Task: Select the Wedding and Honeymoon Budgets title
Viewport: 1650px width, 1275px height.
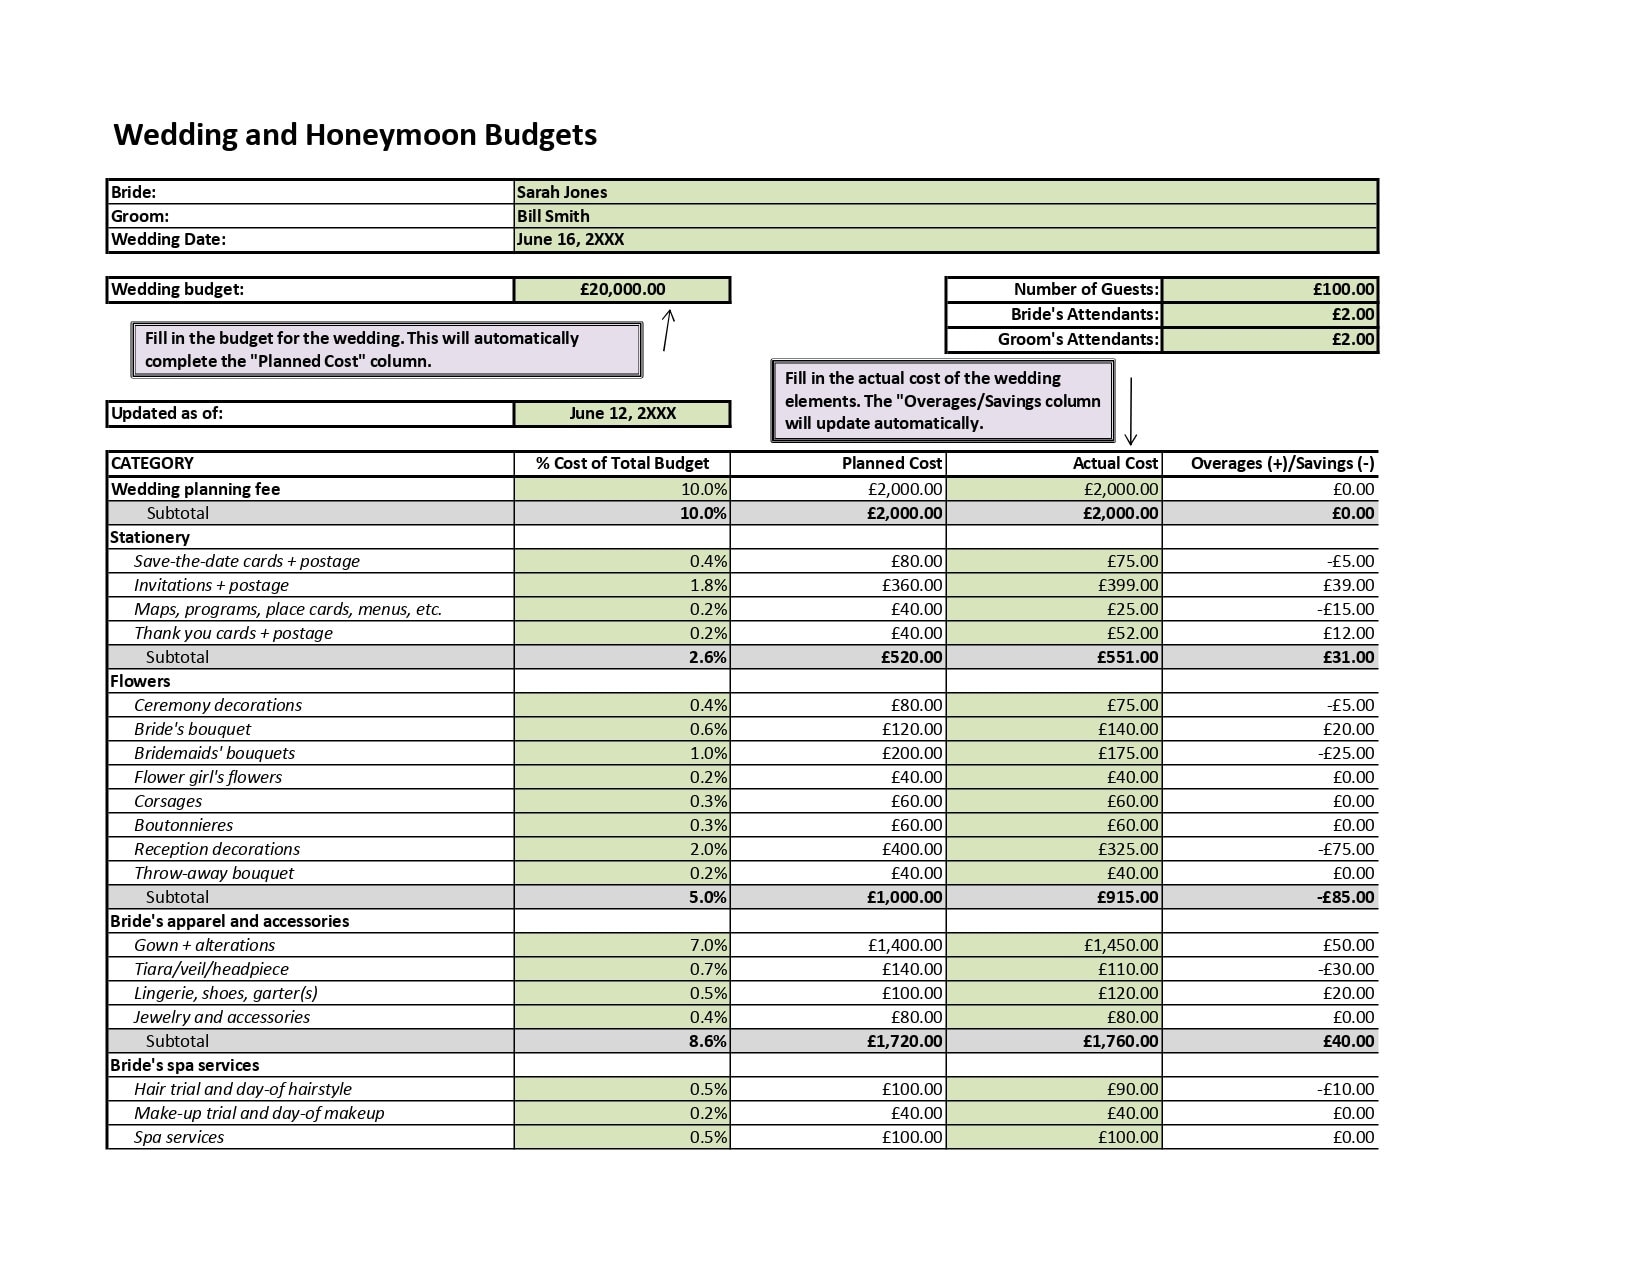Action: coord(355,134)
